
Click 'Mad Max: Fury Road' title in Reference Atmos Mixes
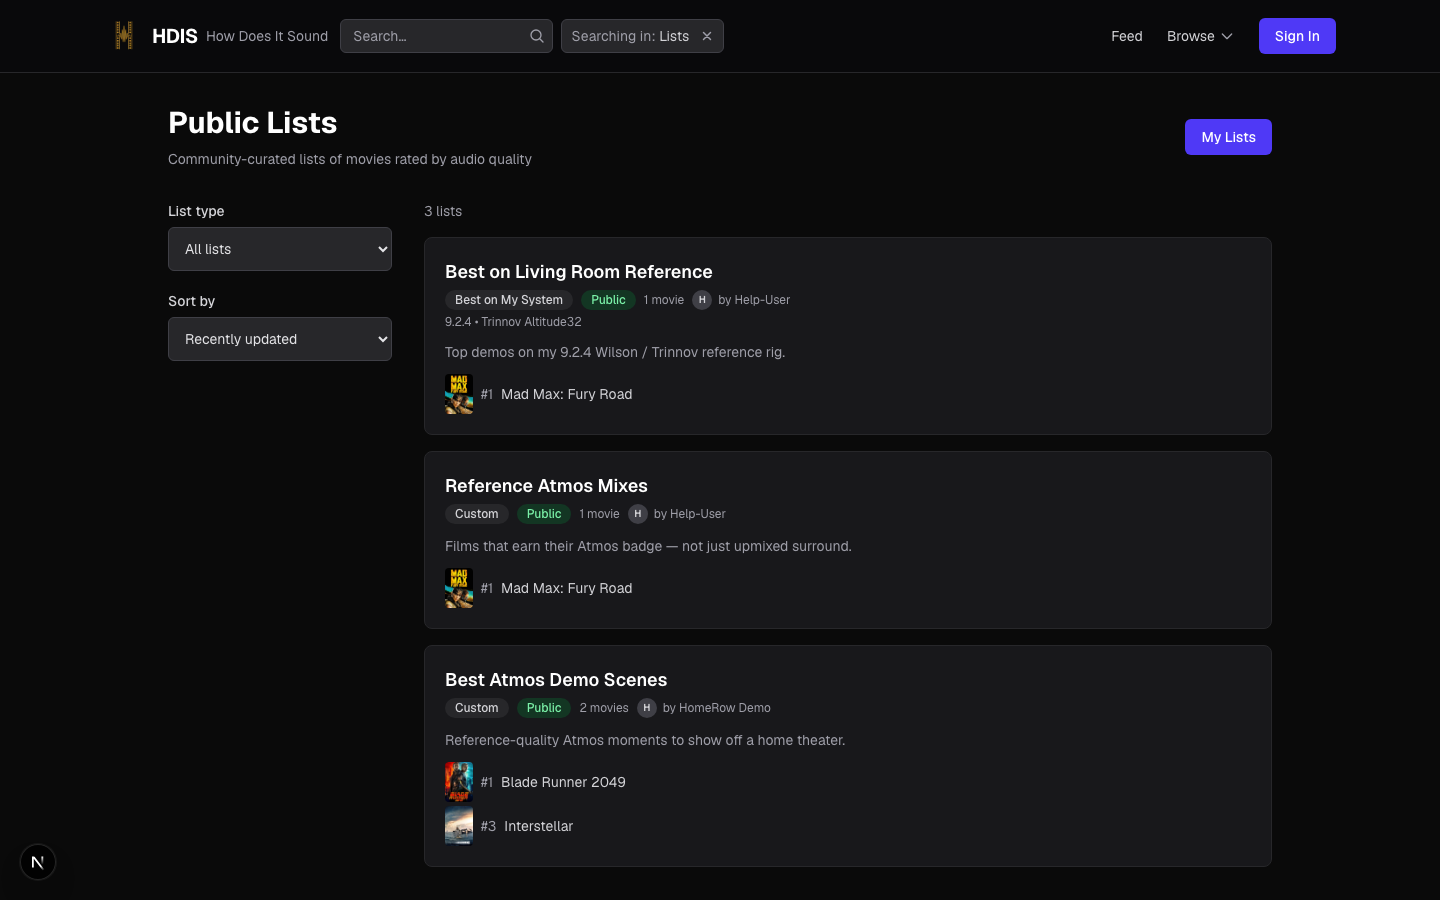click(x=567, y=588)
